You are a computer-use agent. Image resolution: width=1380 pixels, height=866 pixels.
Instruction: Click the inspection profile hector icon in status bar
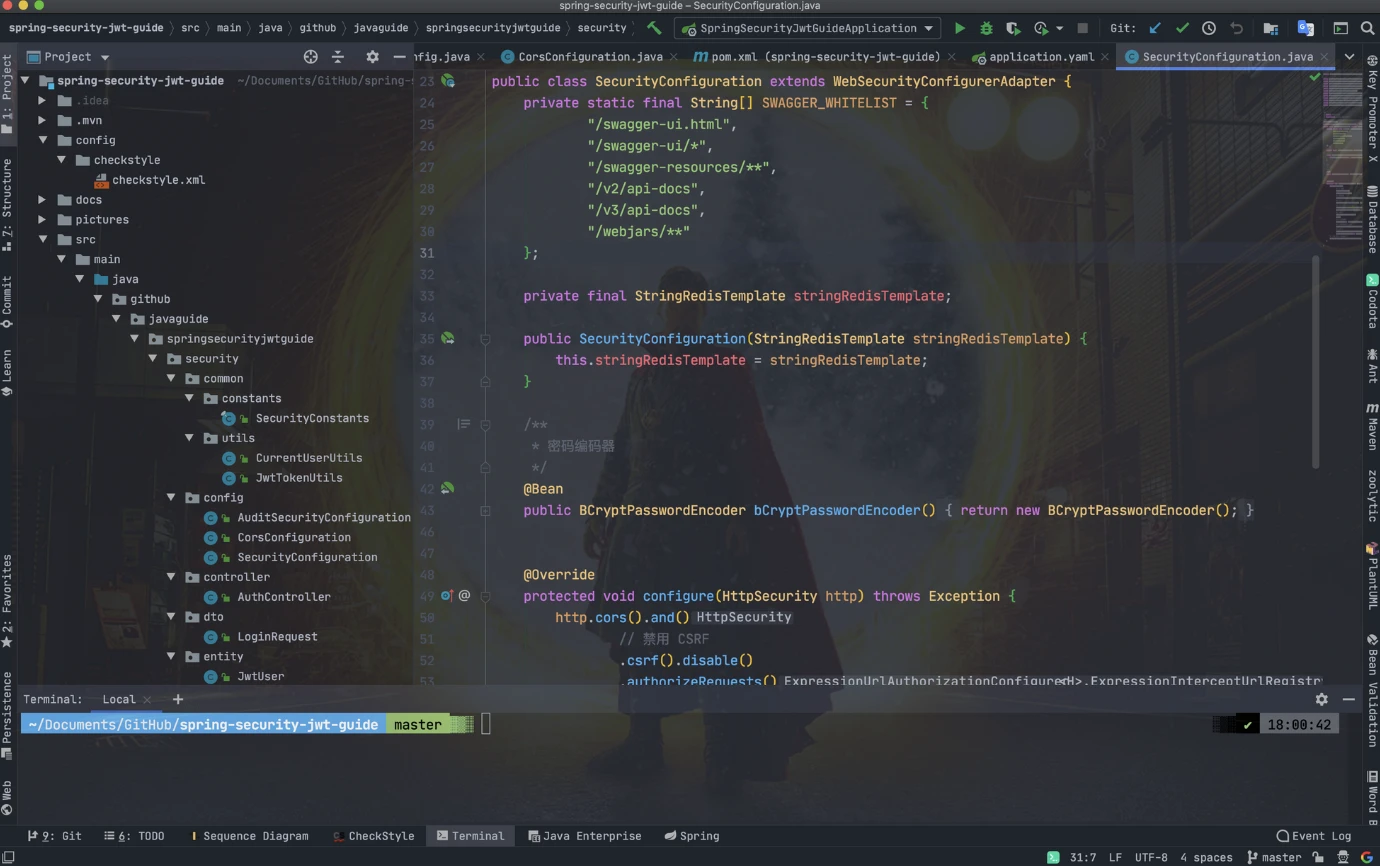pos(1343,857)
